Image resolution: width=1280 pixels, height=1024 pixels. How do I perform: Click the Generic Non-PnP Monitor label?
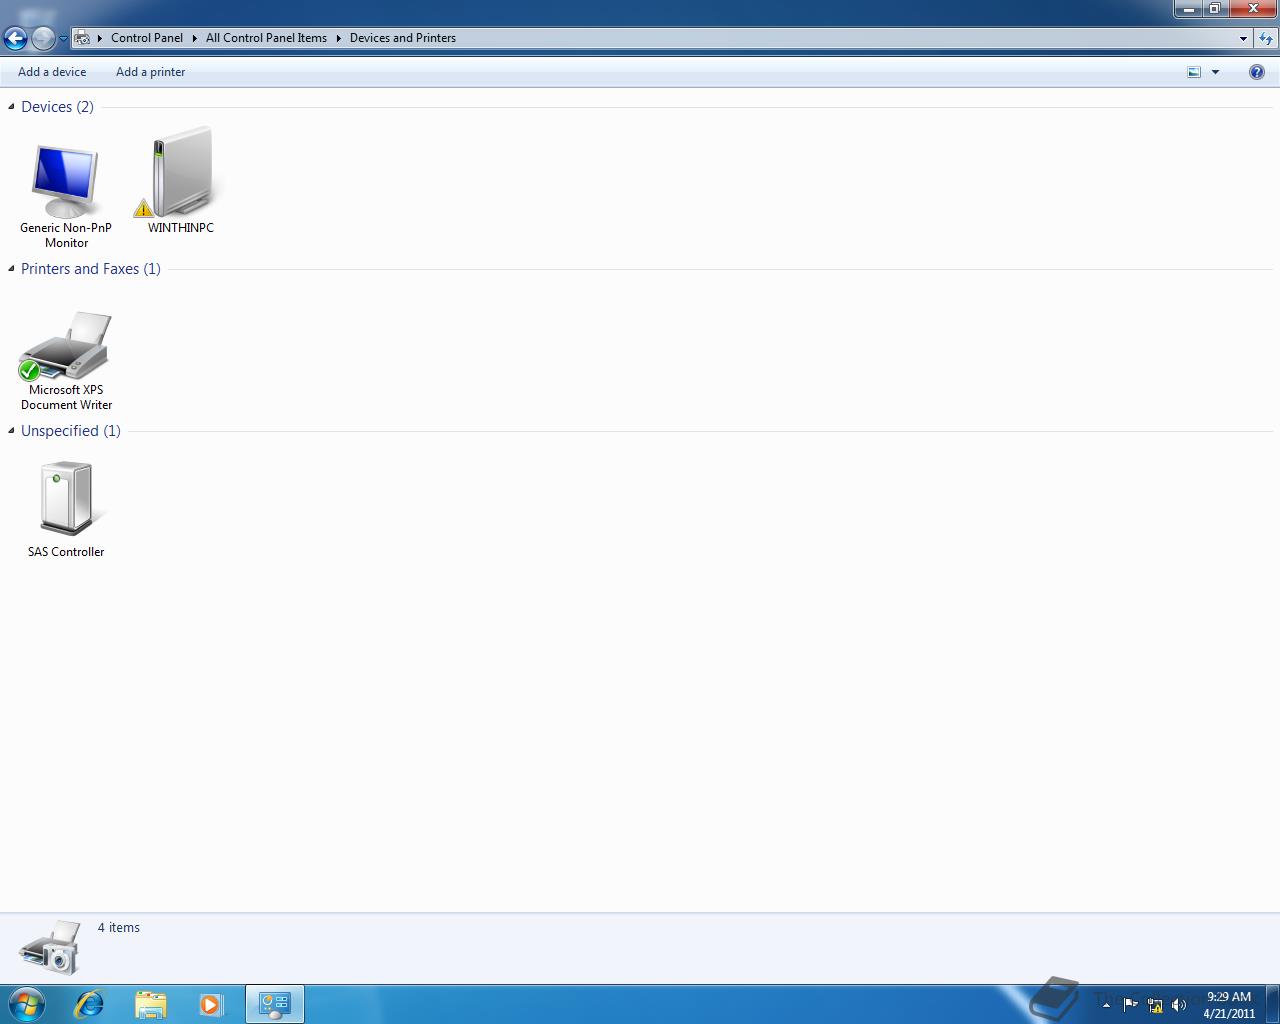click(66, 235)
